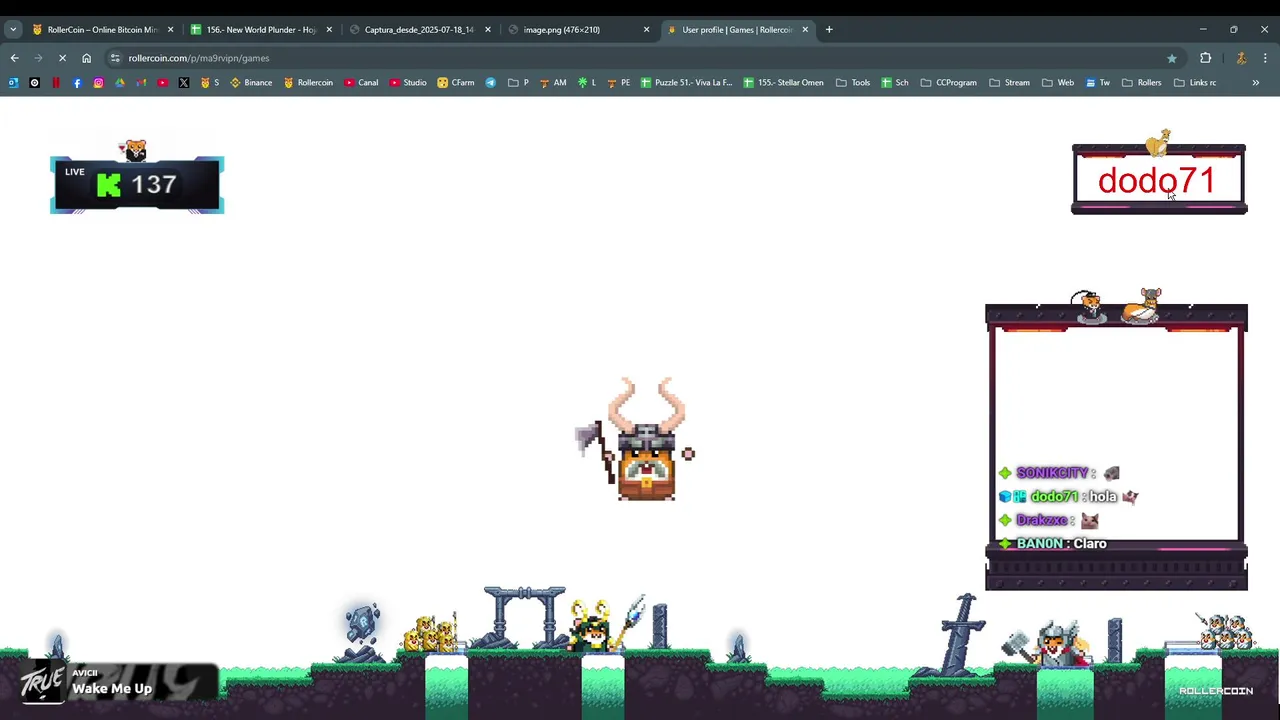Open the X (Twitter) bookmark icon
This screenshot has width=1280, height=720.
click(184, 83)
